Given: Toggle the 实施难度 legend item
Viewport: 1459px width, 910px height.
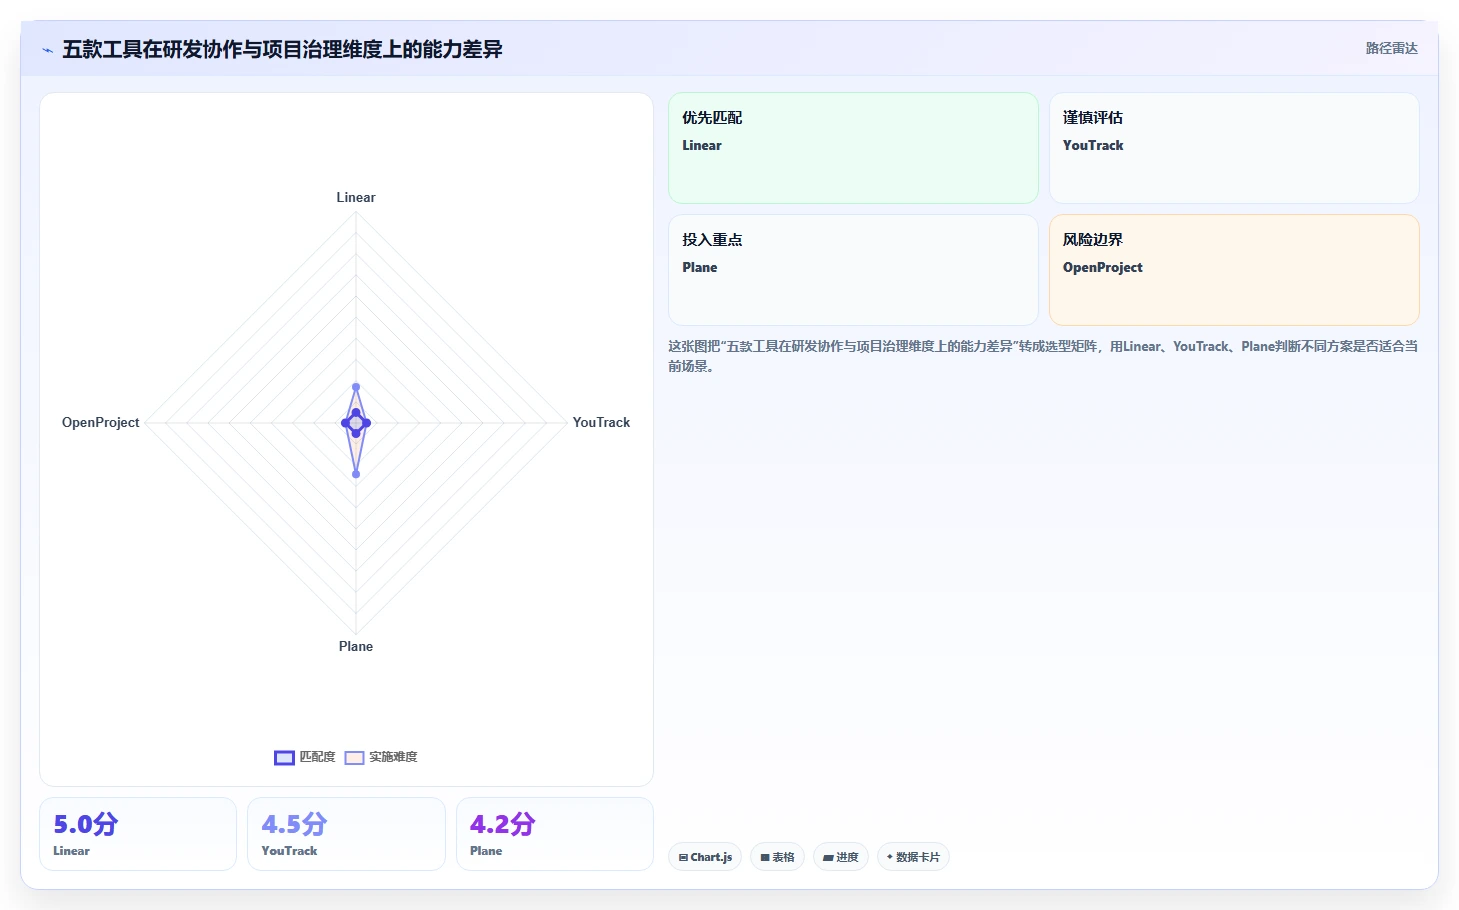Looking at the screenshot, I should pyautogui.click(x=381, y=757).
